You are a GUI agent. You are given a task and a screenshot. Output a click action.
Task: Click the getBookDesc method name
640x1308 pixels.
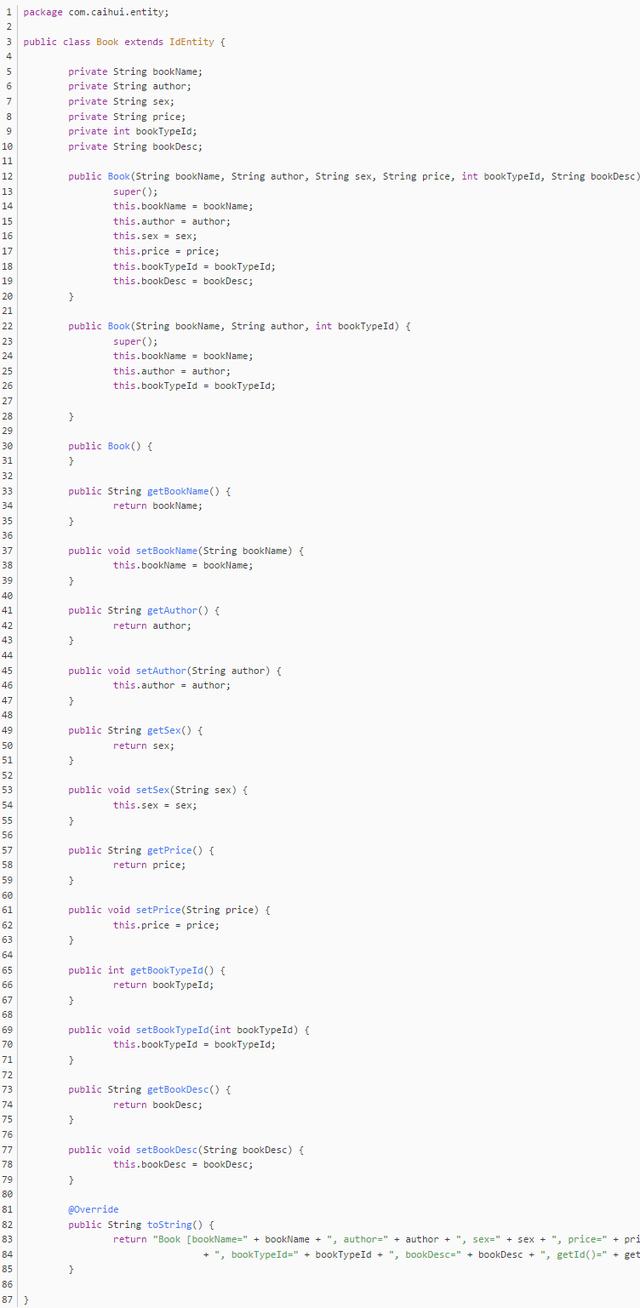[x=177, y=1089]
